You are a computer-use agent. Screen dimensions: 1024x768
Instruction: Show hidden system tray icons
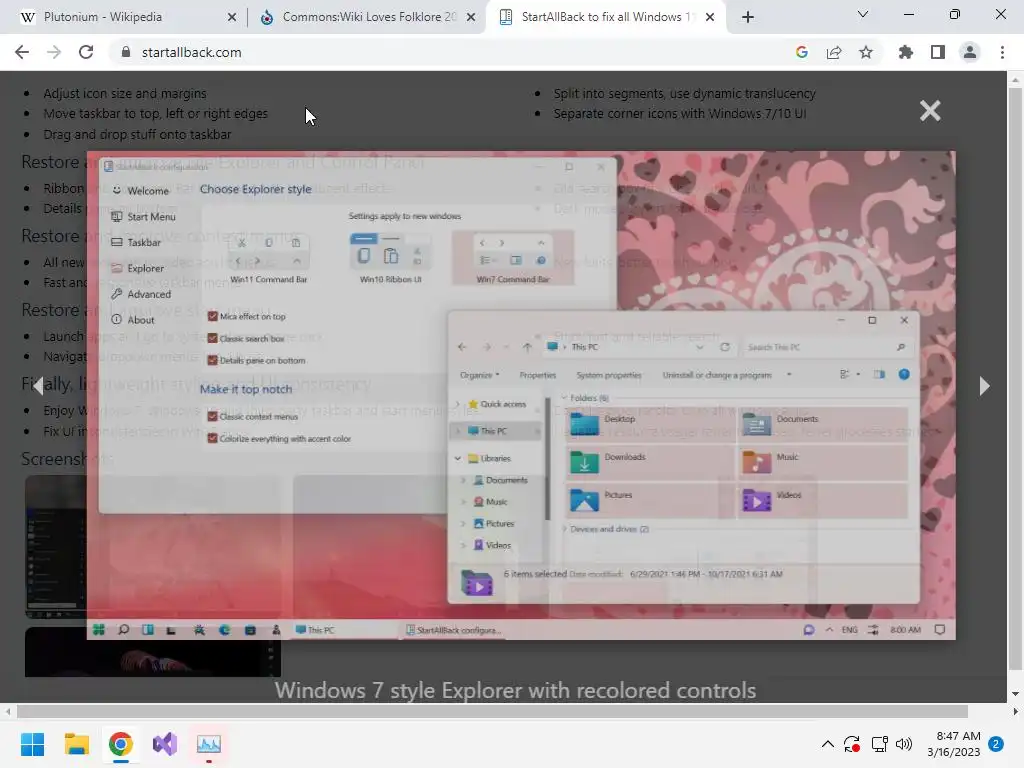pos(827,744)
